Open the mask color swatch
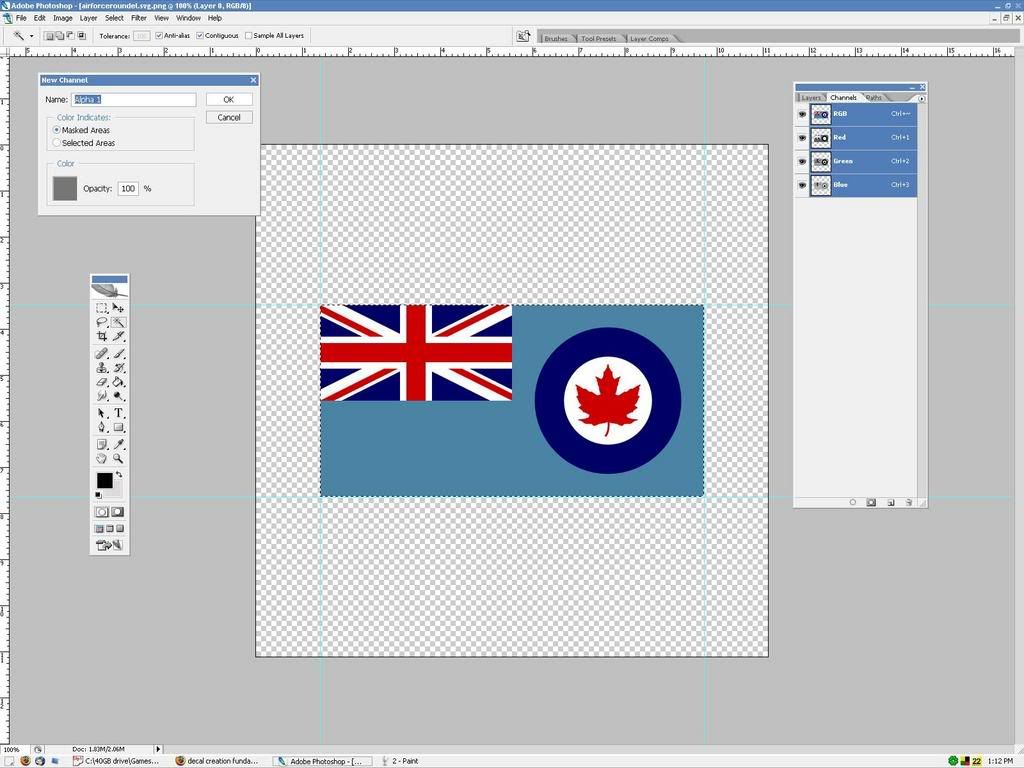Screen dimensions: 1024x768 (x=65, y=188)
